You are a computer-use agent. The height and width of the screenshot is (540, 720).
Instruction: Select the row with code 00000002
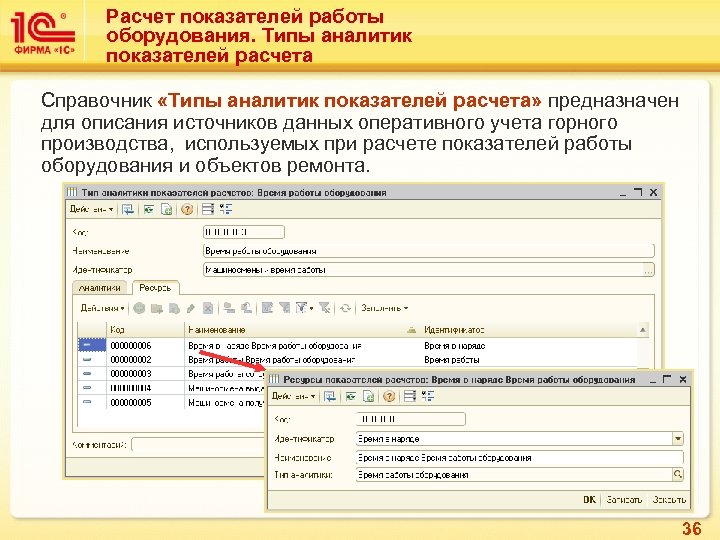358,360
